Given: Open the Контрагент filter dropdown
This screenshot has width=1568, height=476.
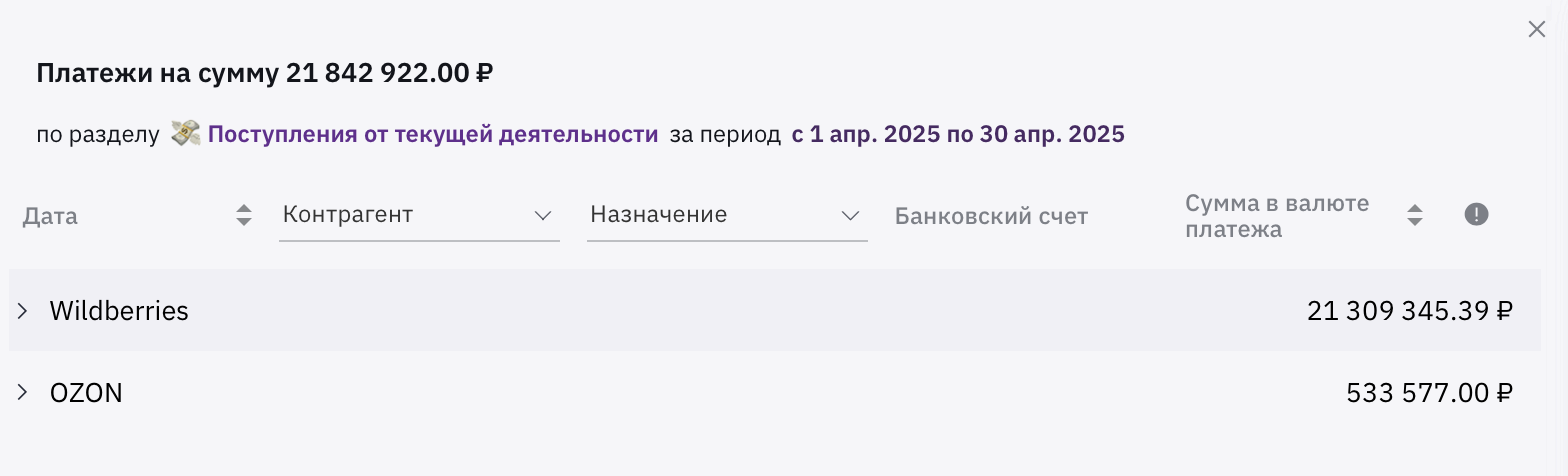Looking at the screenshot, I should pyautogui.click(x=419, y=215).
